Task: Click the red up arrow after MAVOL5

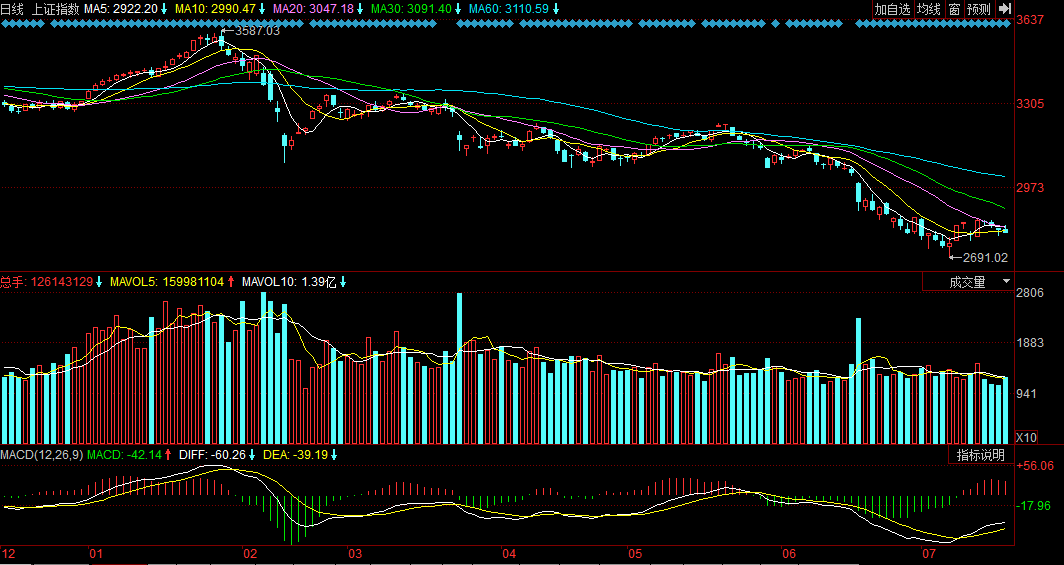Action: click(x=231, y=282)
